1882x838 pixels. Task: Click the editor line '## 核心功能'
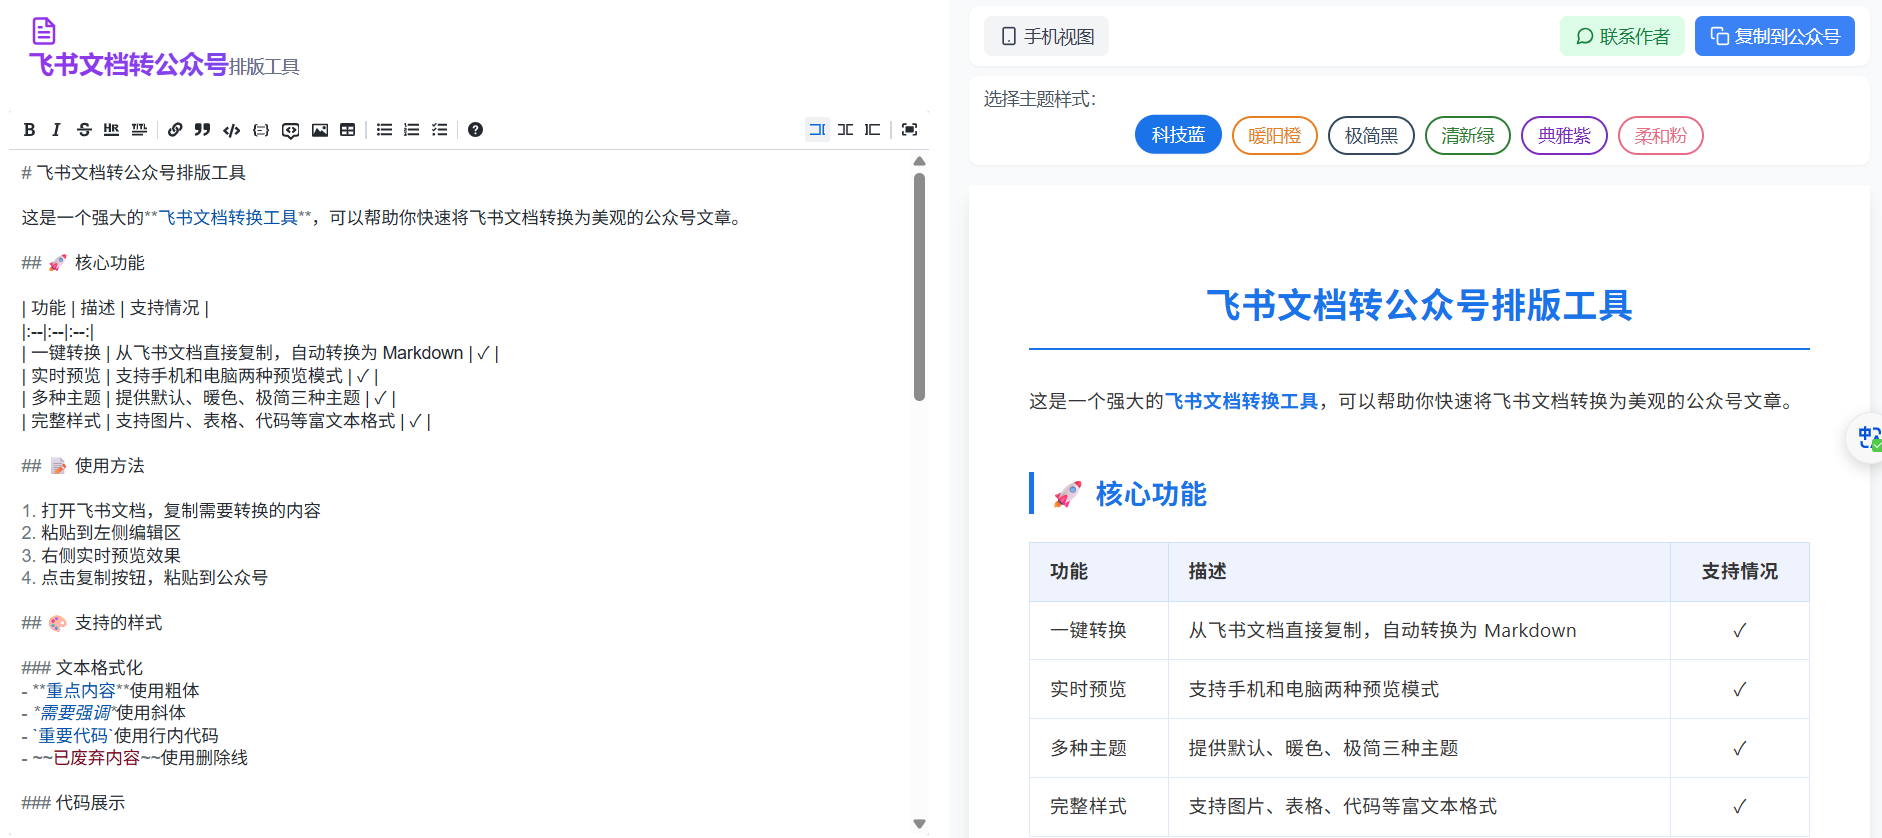point(84,263)
